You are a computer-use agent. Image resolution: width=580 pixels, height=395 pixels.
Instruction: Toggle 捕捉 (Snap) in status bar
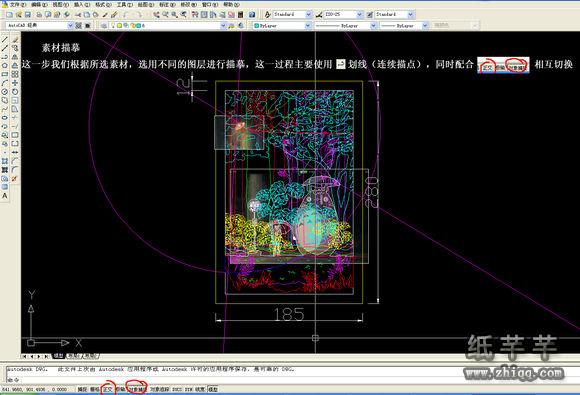pyautogui.click(x=82, y=389)
